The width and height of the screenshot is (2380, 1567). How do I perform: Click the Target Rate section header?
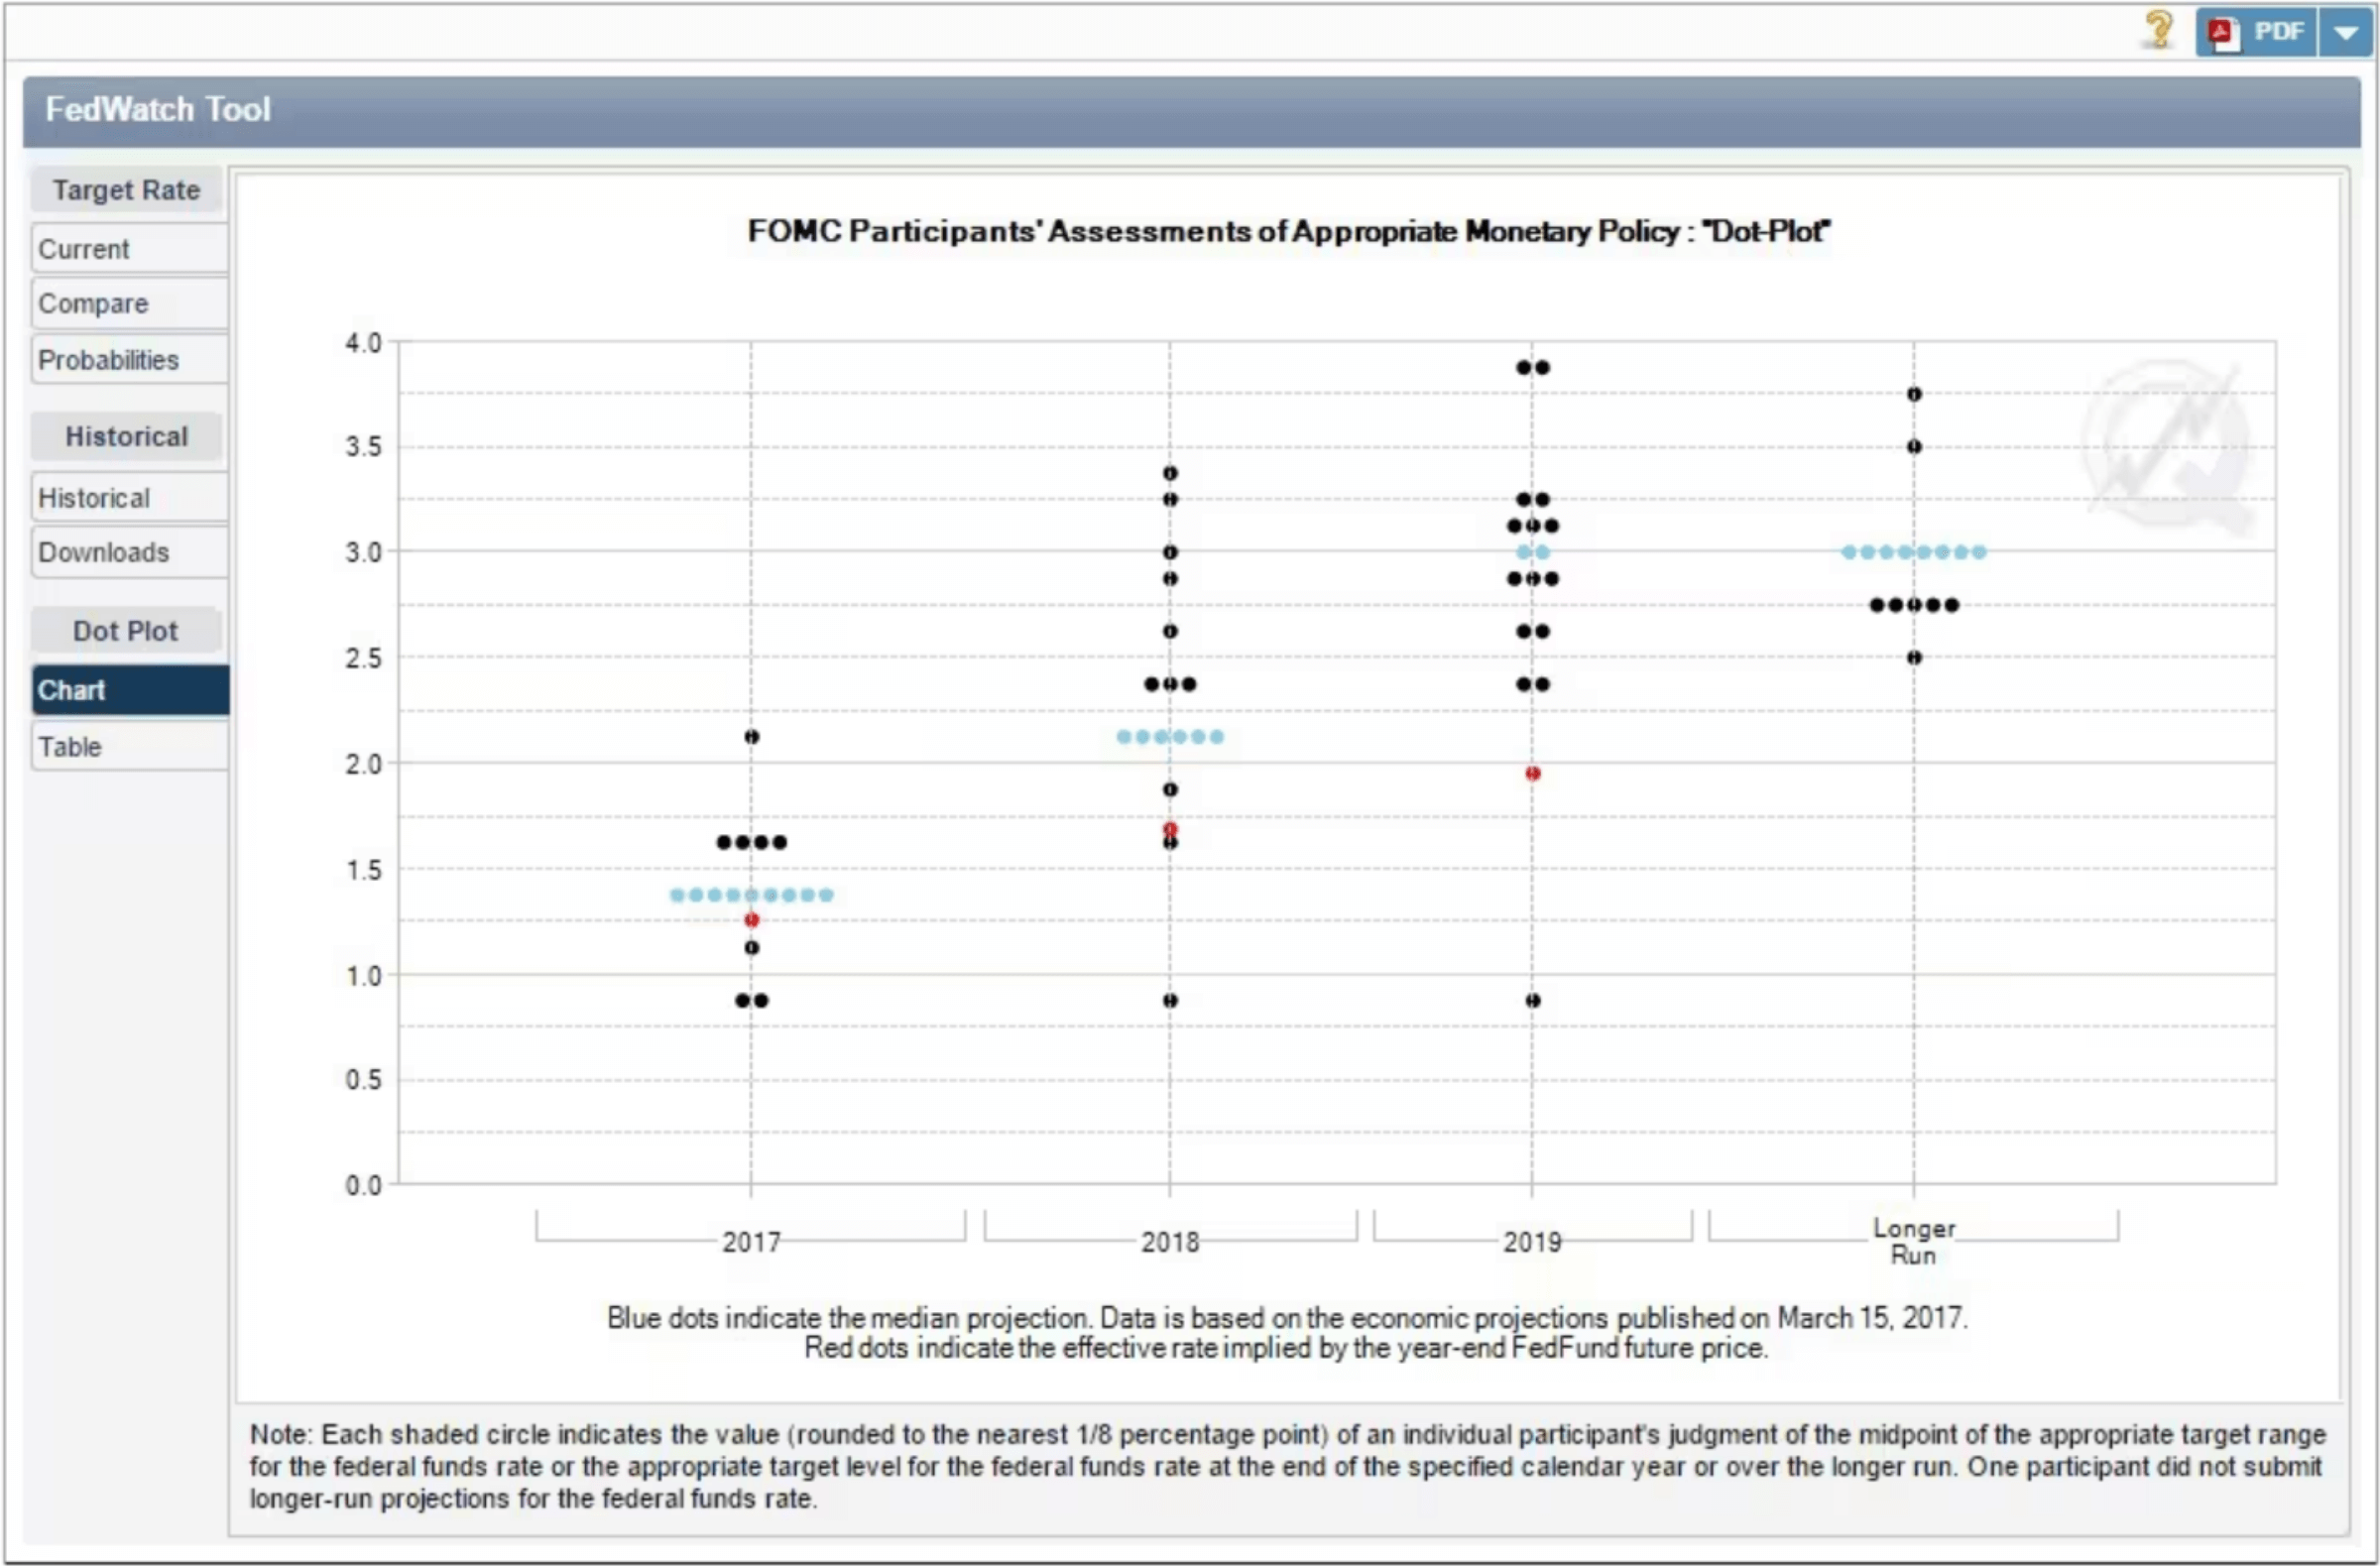coord(126,190)
